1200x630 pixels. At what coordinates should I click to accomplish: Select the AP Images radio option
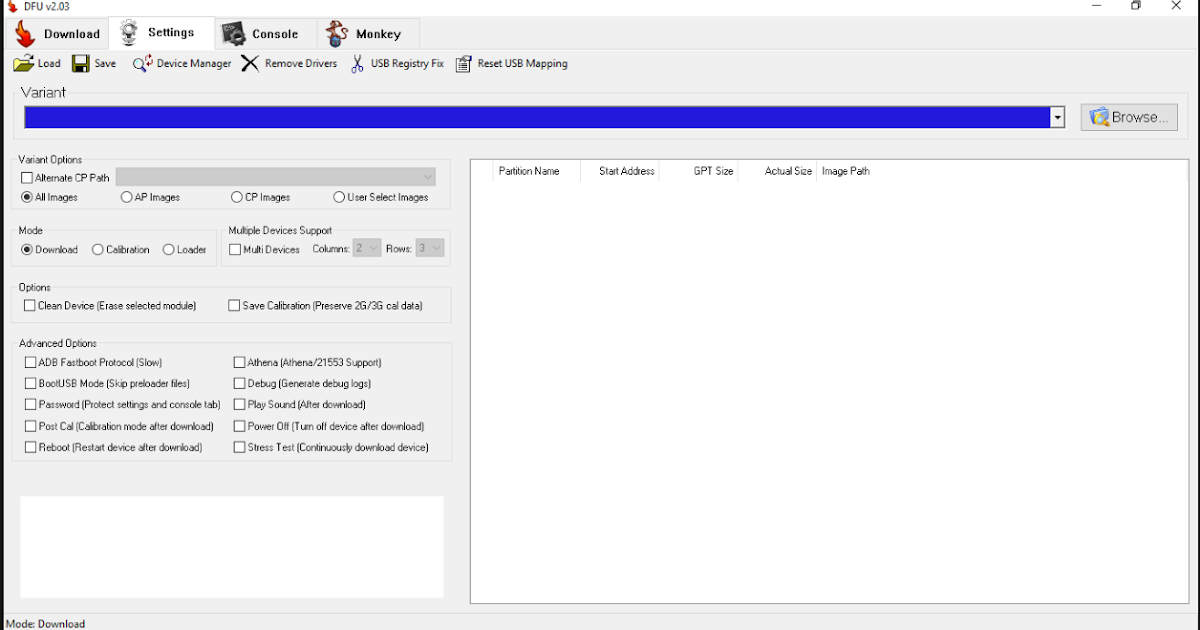128,197
